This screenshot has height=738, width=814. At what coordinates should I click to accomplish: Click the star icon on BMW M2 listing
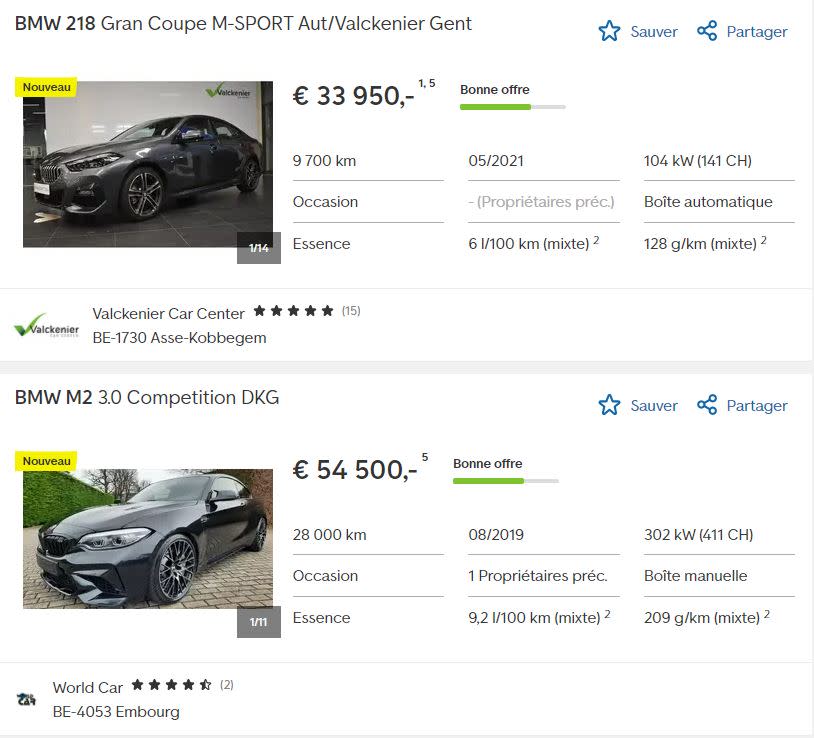[609, 405]
